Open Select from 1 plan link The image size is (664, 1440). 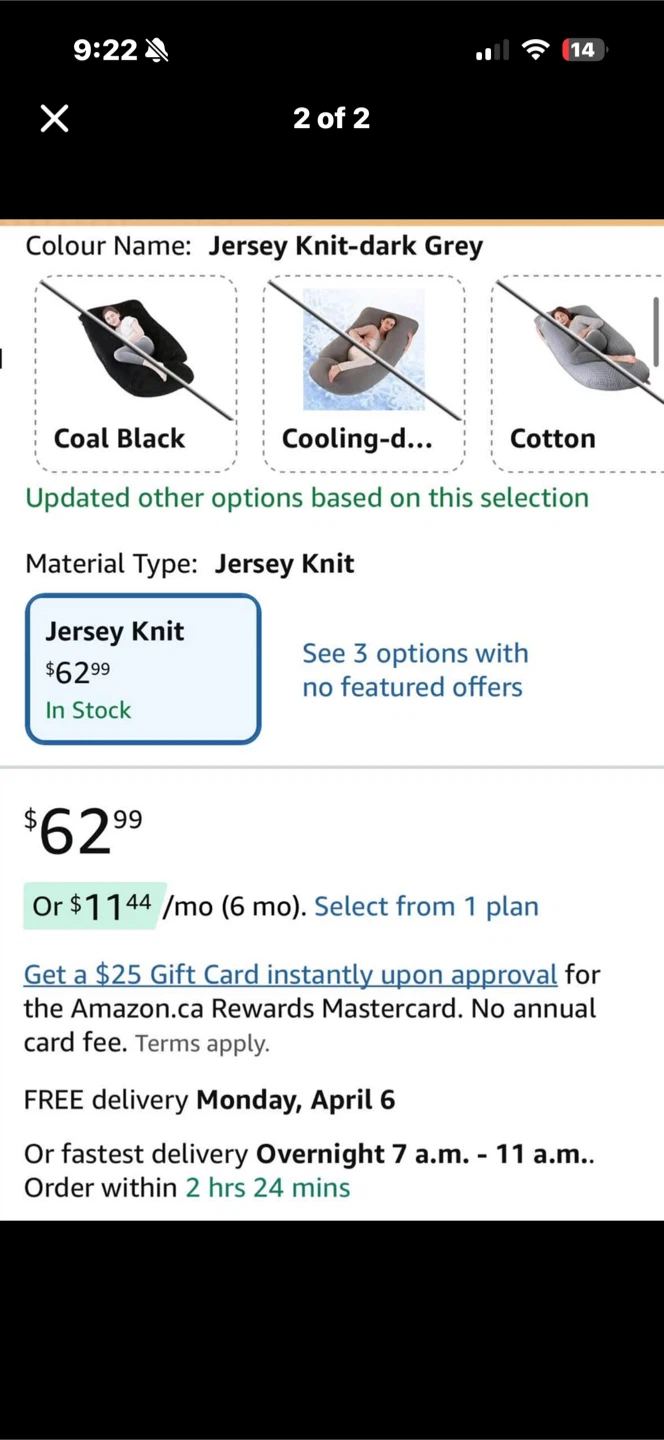tap(426, 906)
